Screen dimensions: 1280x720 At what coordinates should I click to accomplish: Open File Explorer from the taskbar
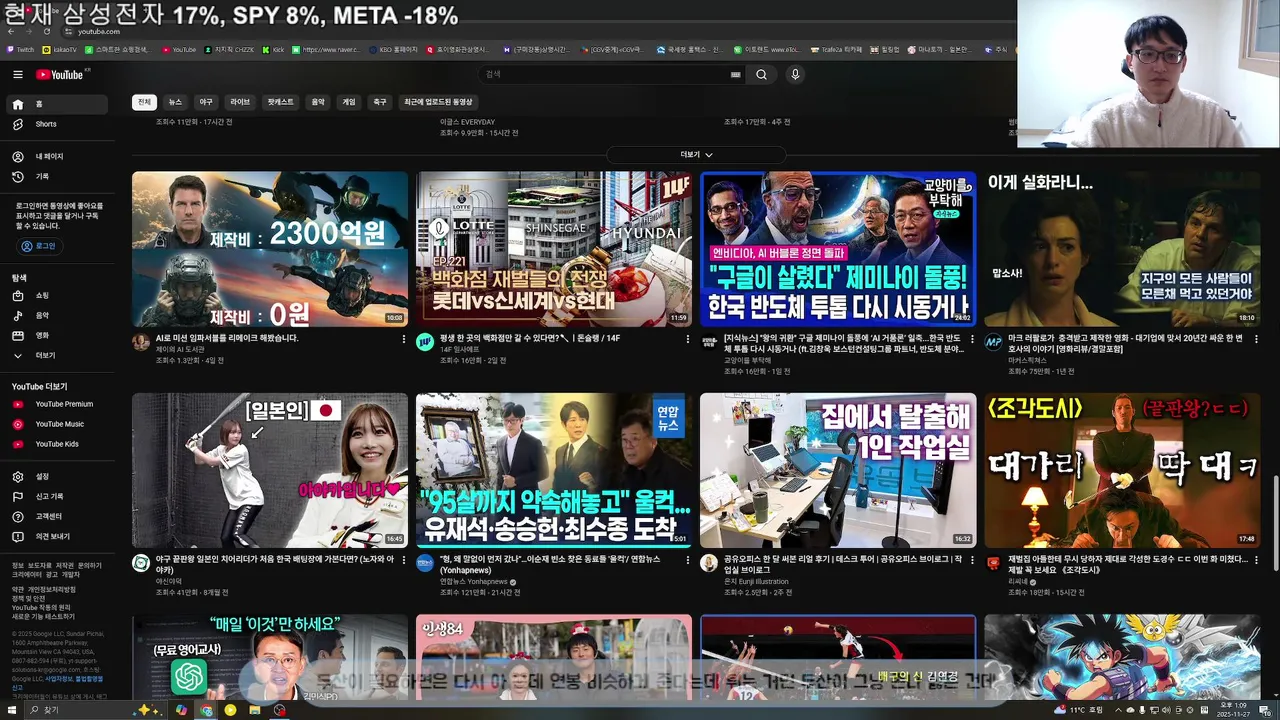click(255, 710)
